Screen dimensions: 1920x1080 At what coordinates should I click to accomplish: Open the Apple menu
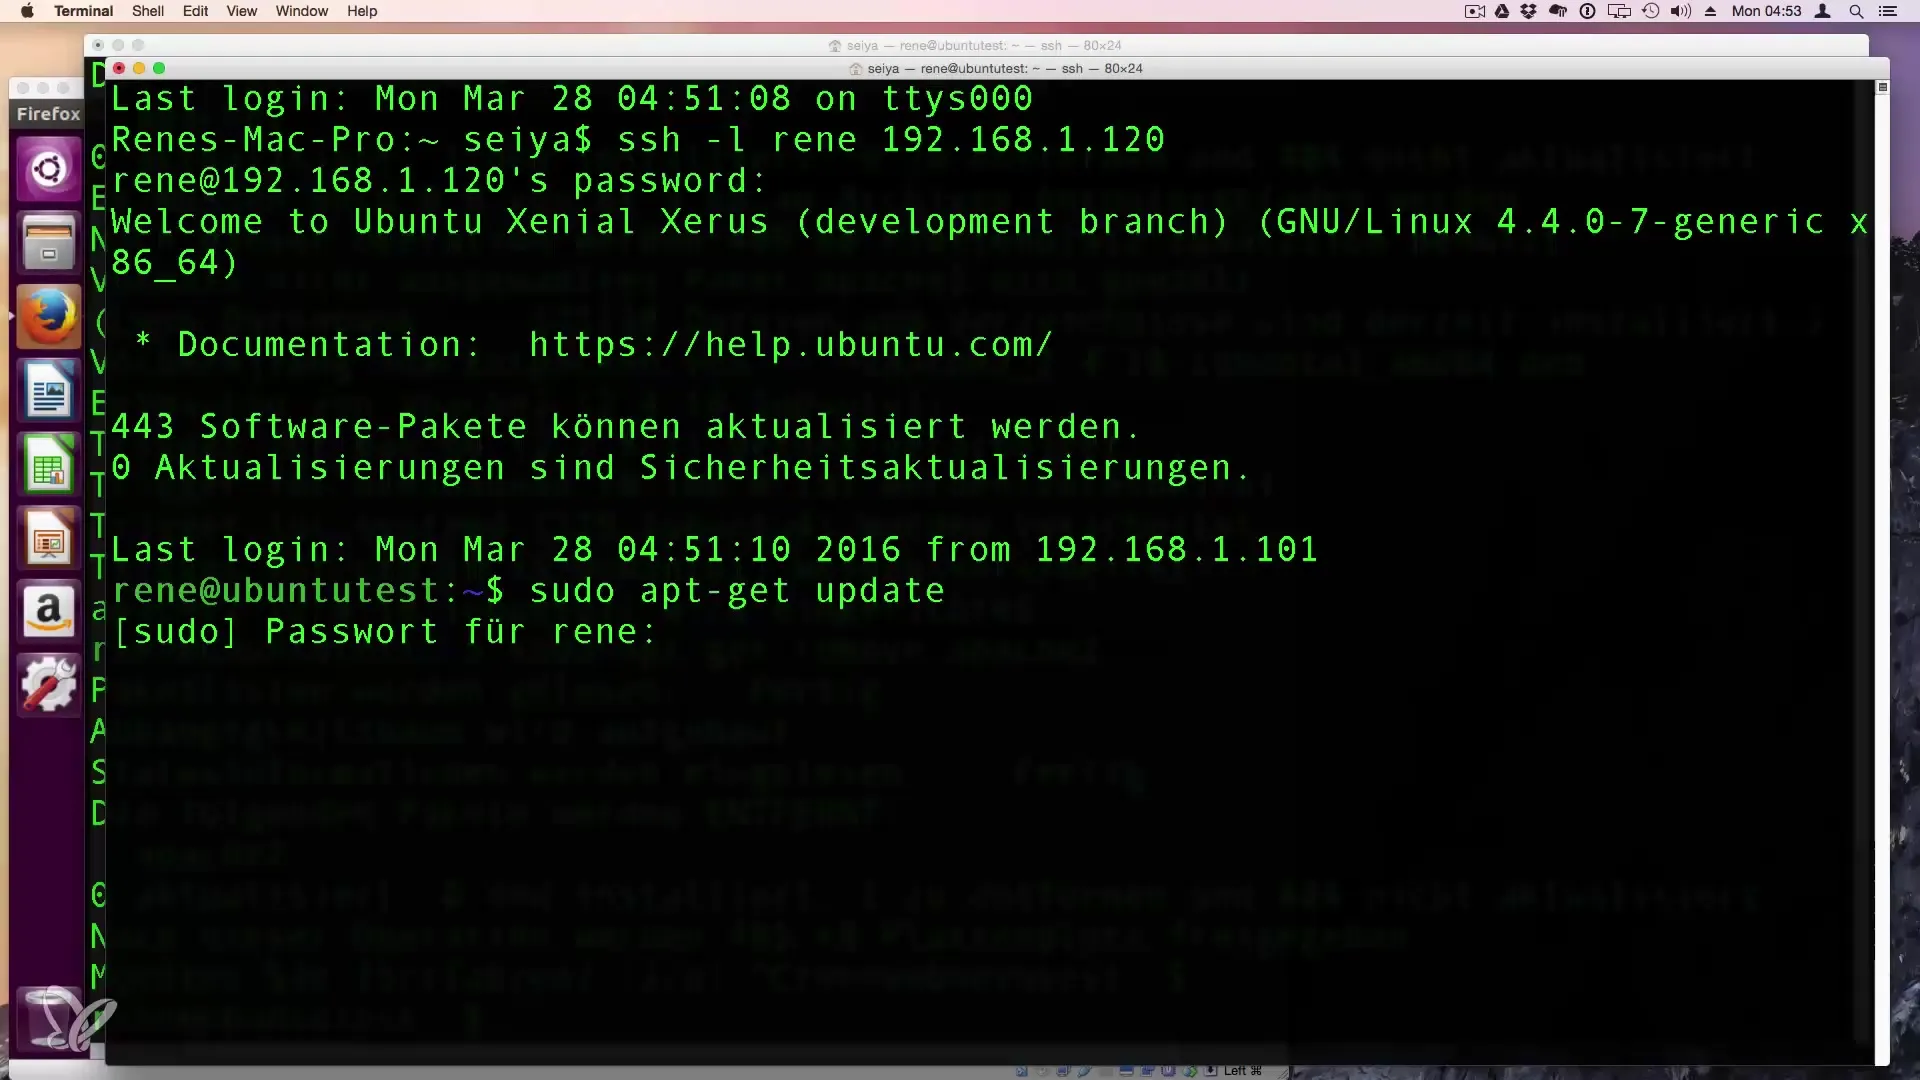click(27, 11)
